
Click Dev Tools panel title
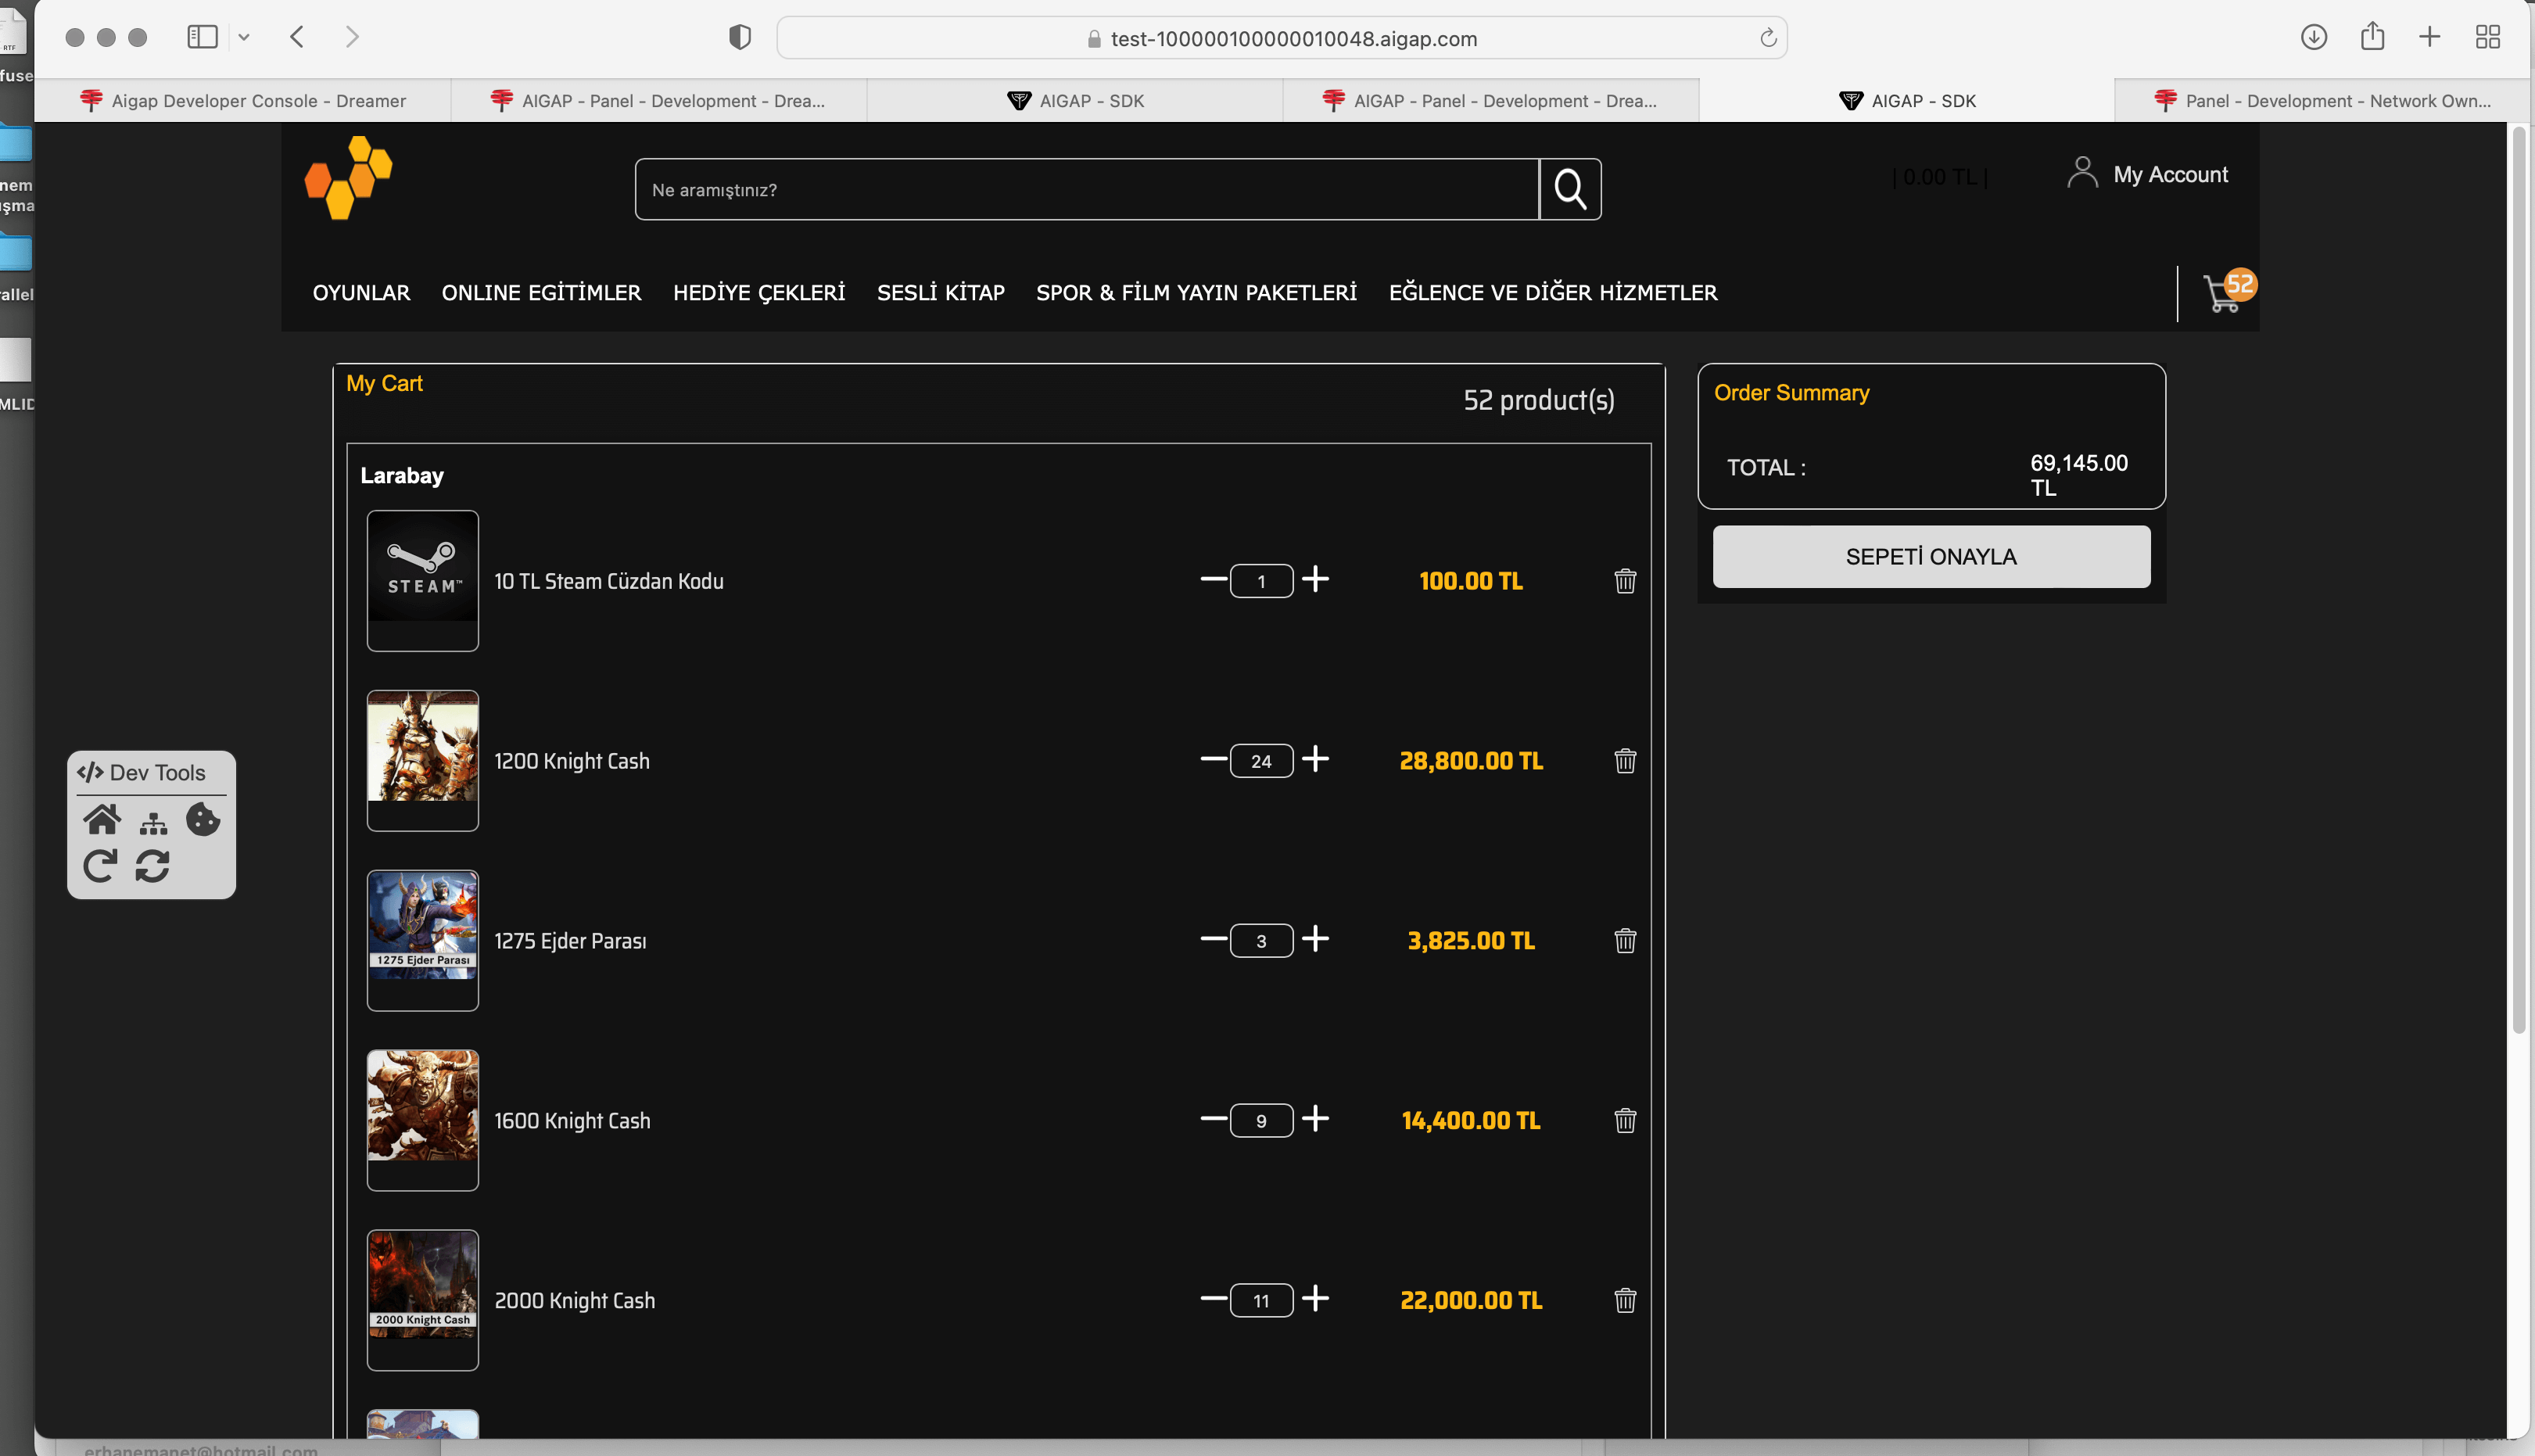141,772
